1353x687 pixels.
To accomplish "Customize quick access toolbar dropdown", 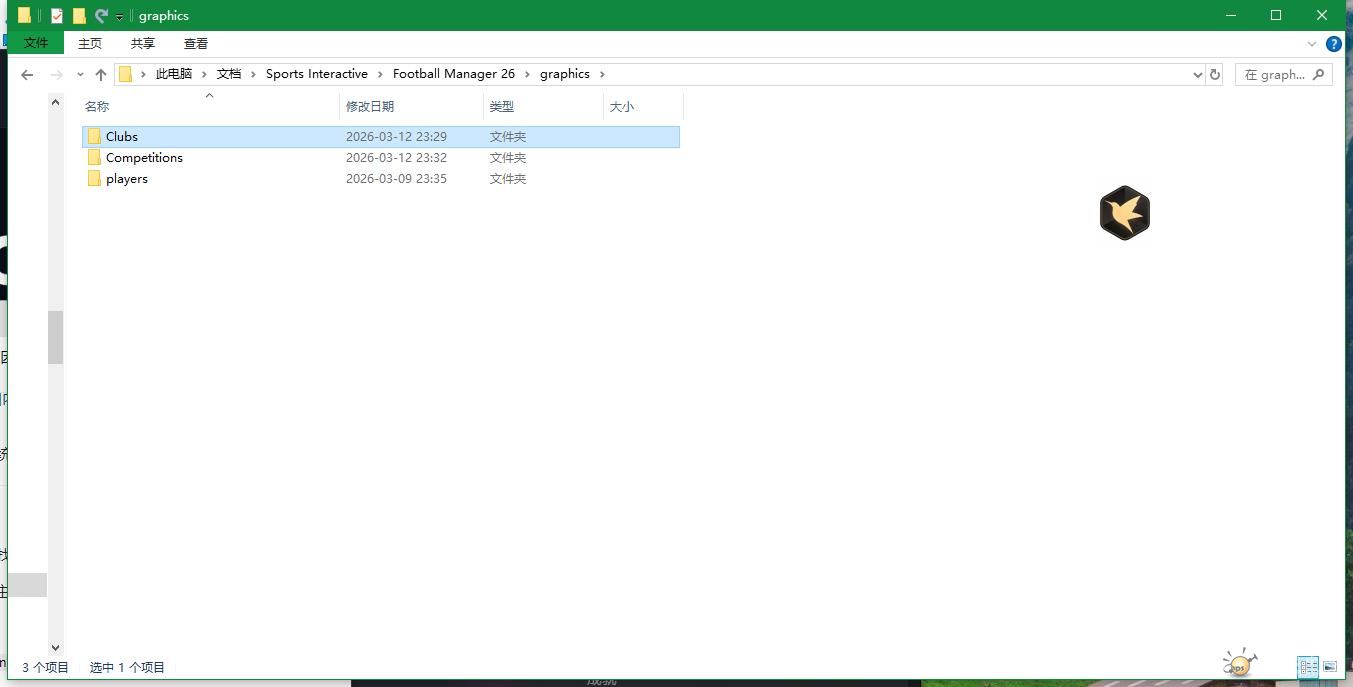I will tap(119, 17).
